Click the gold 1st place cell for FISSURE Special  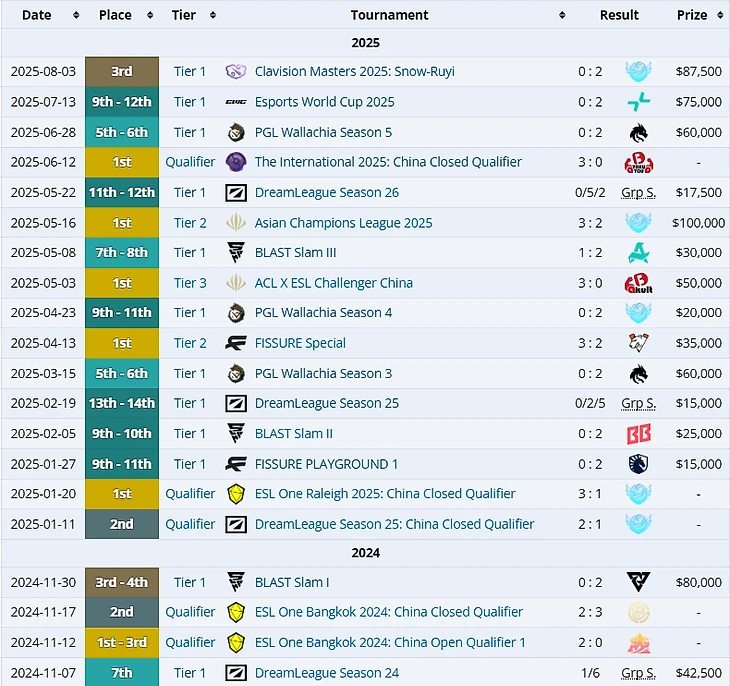[x=122, y=343]
